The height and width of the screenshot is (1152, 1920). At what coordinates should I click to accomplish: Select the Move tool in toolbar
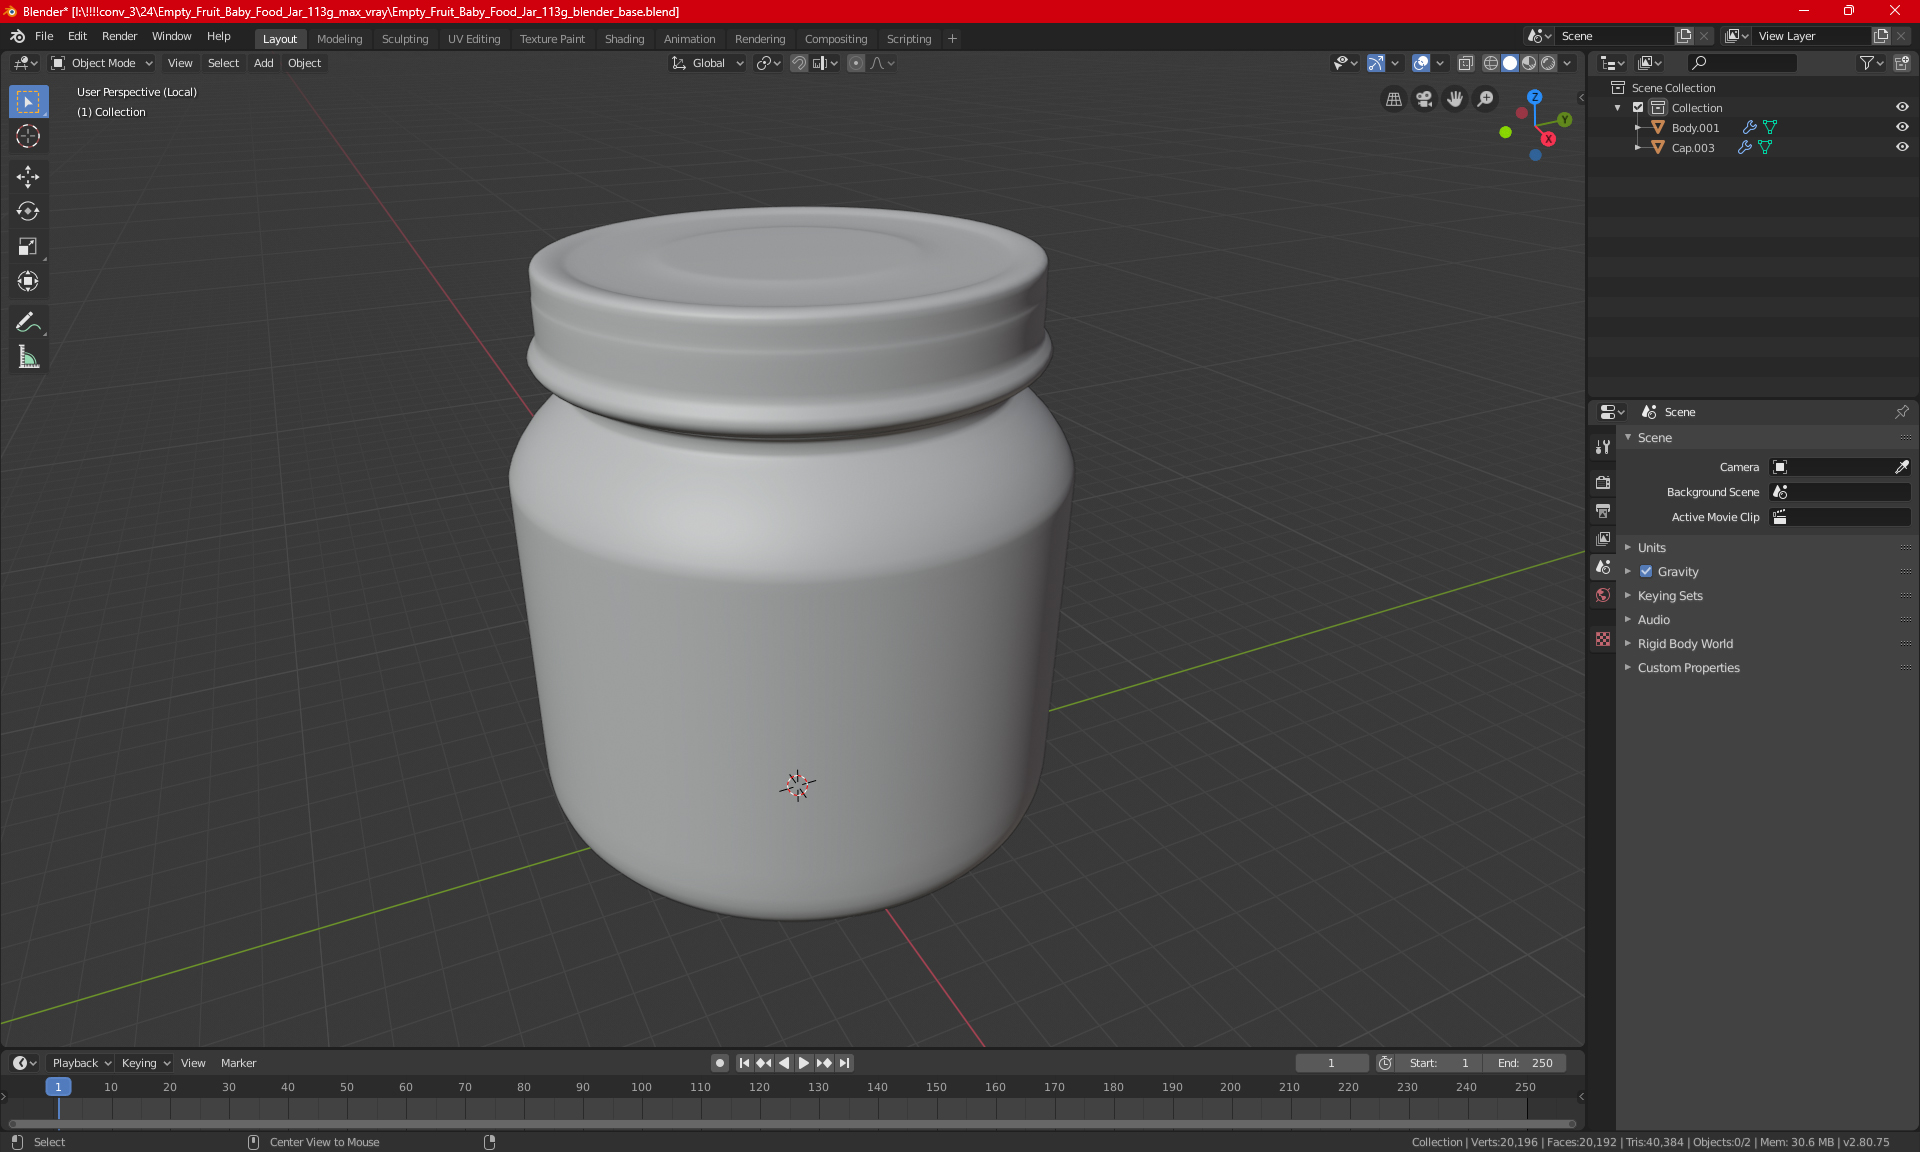[x=28, y=177]
